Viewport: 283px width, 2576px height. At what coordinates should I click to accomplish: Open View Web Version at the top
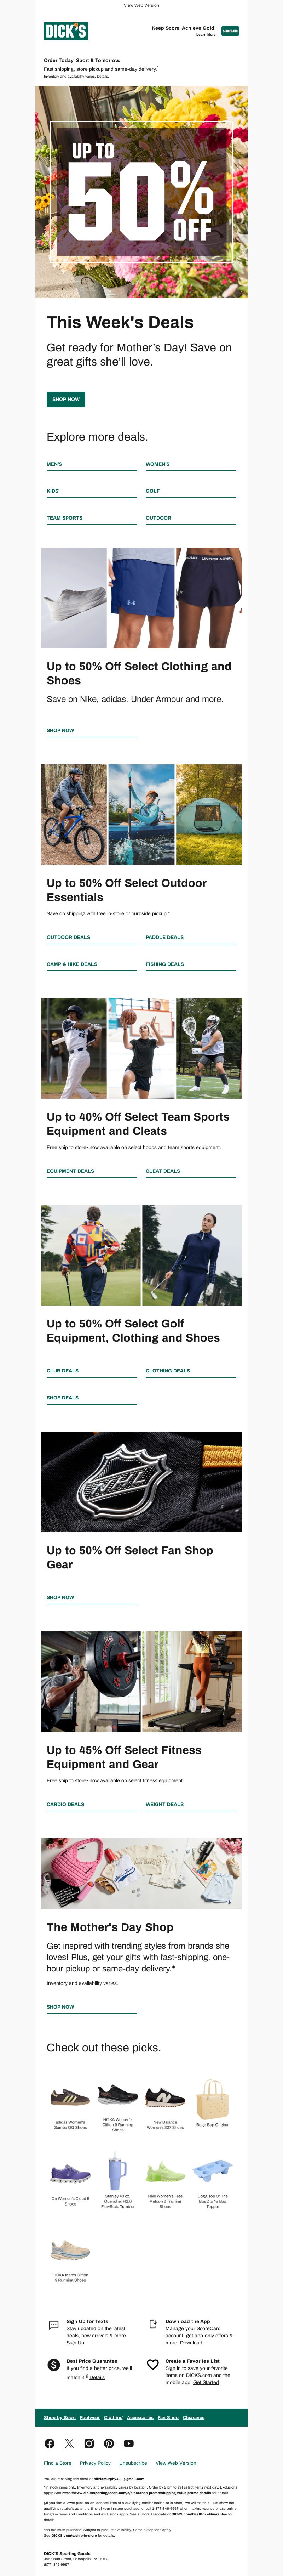pyautogui.click(x=141, y=5)
